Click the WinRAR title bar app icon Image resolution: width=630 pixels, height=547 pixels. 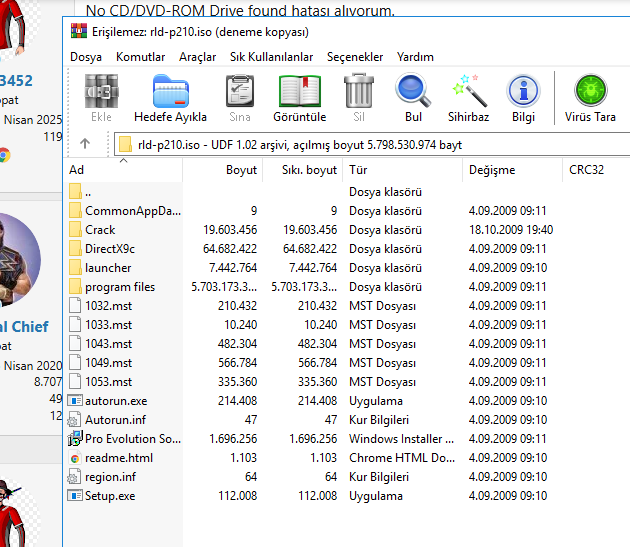[x=79, y=31]
